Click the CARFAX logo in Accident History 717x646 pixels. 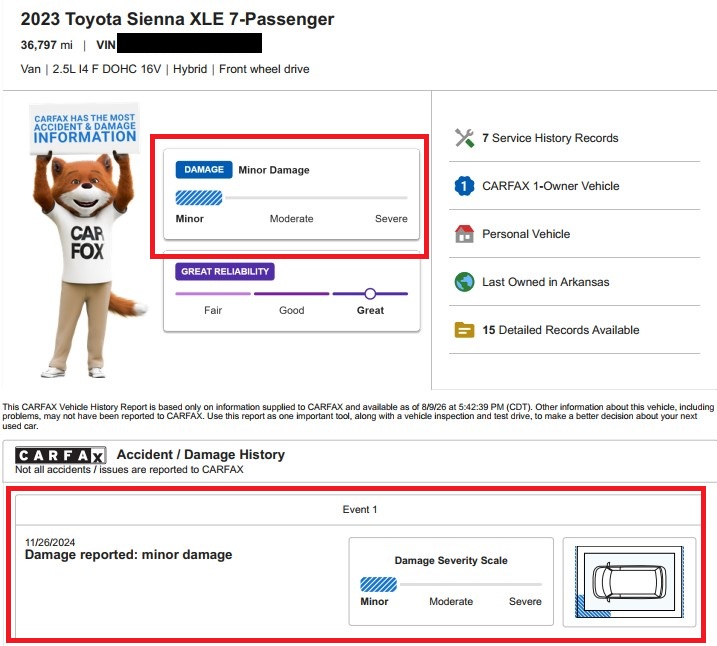coord(61,455)
